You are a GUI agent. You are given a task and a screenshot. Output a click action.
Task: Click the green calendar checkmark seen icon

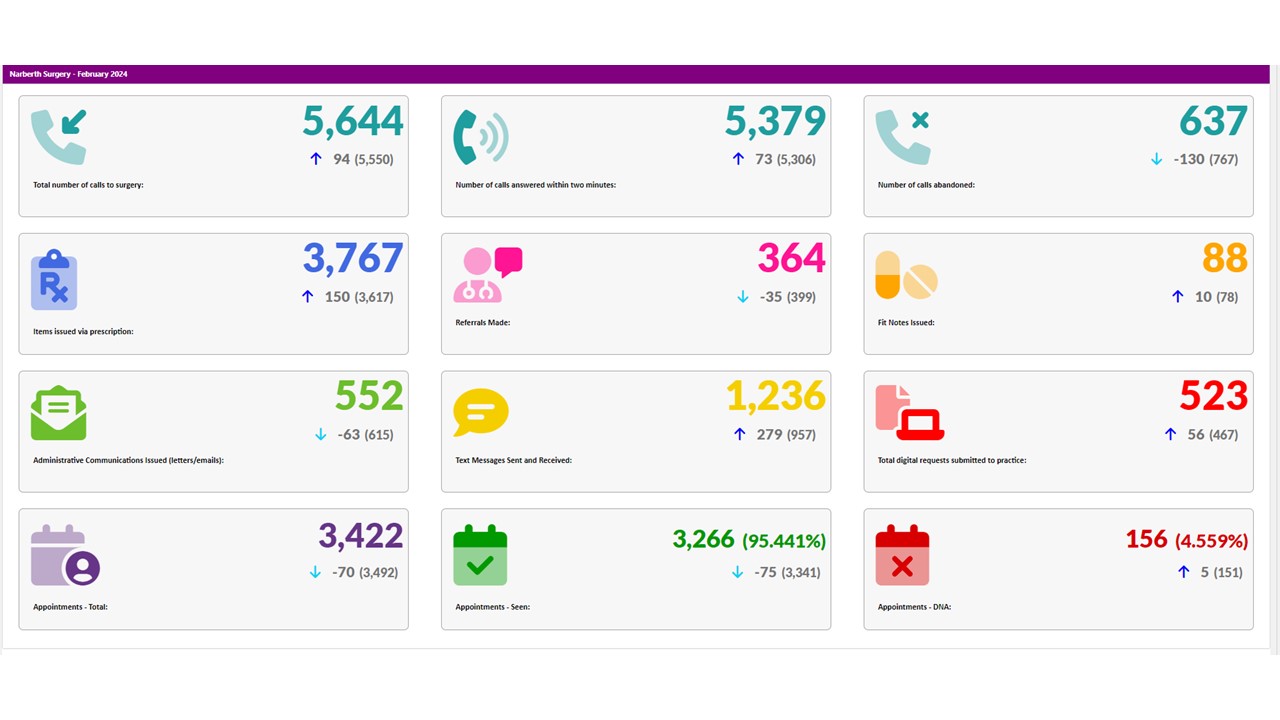coord(480,555)
